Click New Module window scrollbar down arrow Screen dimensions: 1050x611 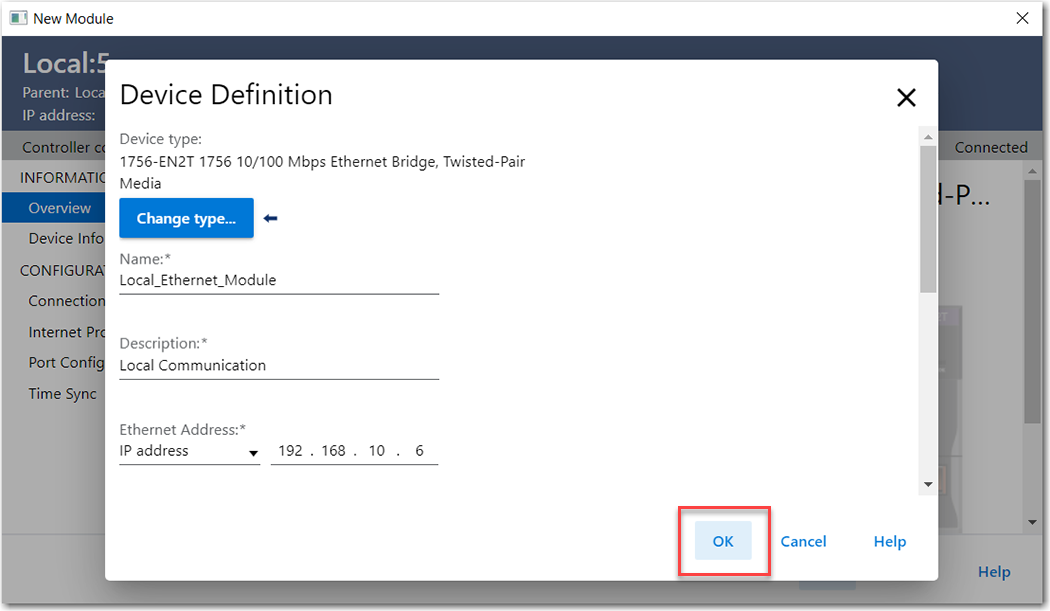[1032, 523]
